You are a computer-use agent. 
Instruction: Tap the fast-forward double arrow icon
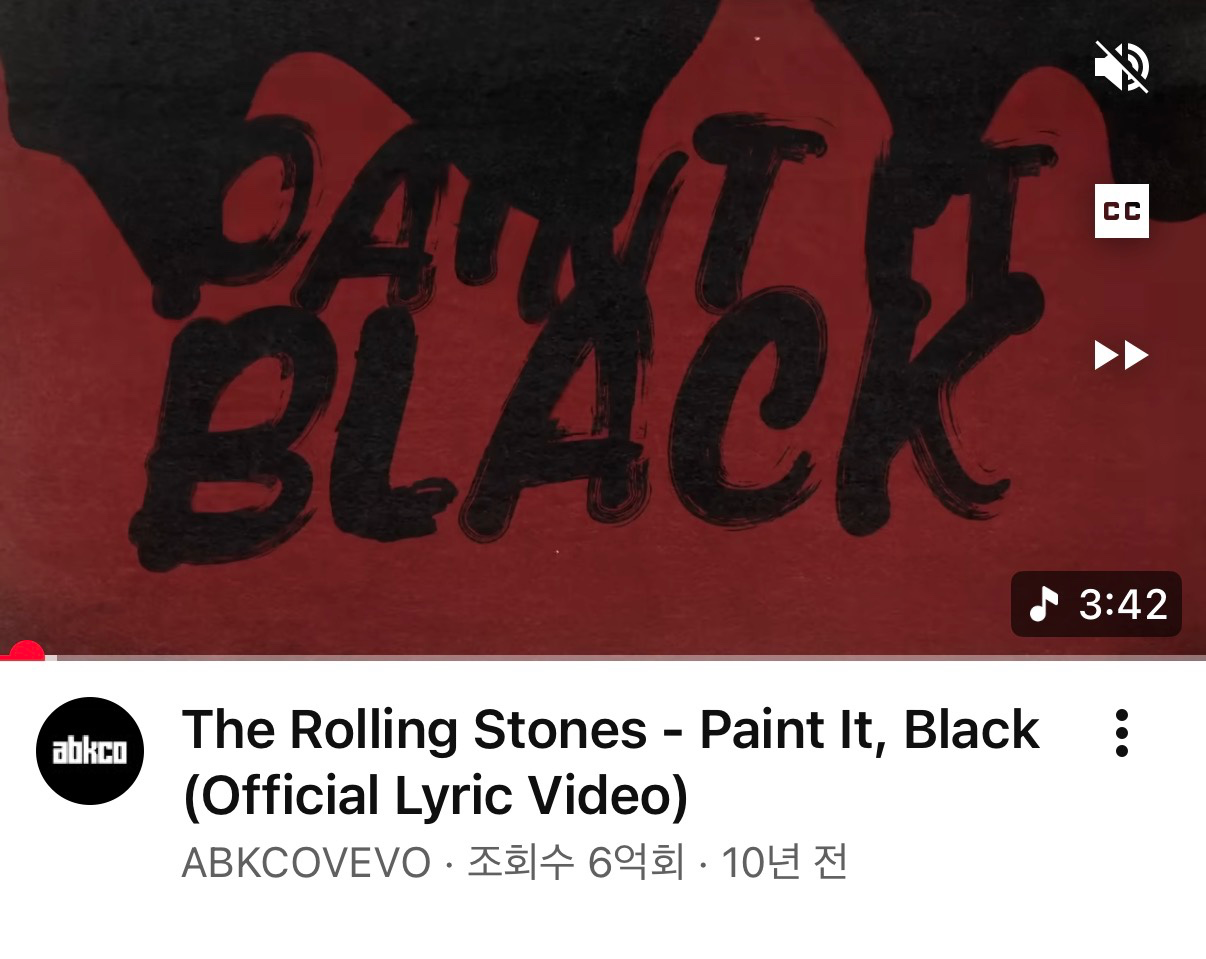click(1121, 355)
